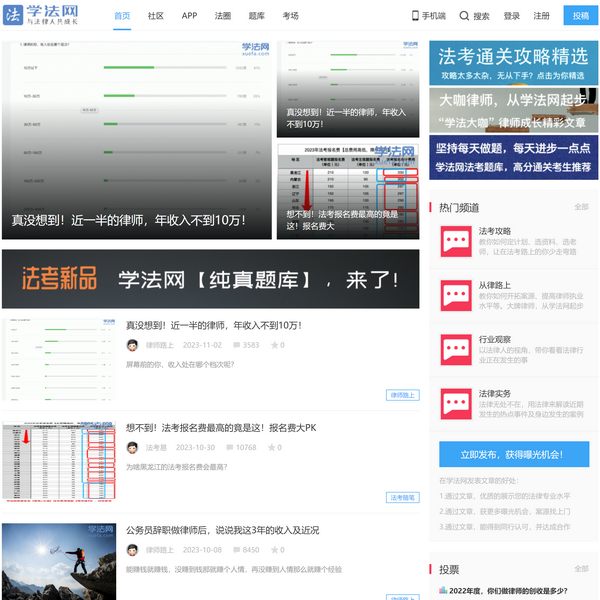Open the 题库 navigation tab

coord(257,16)
